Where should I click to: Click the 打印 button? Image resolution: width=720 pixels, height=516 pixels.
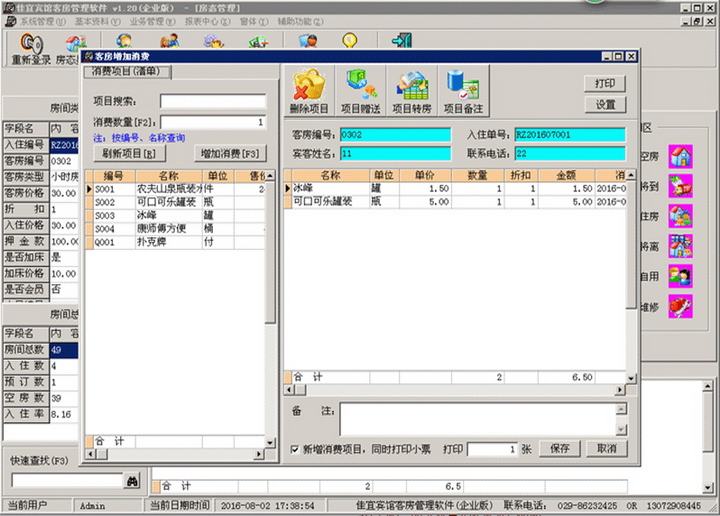[x=605, y=84]
